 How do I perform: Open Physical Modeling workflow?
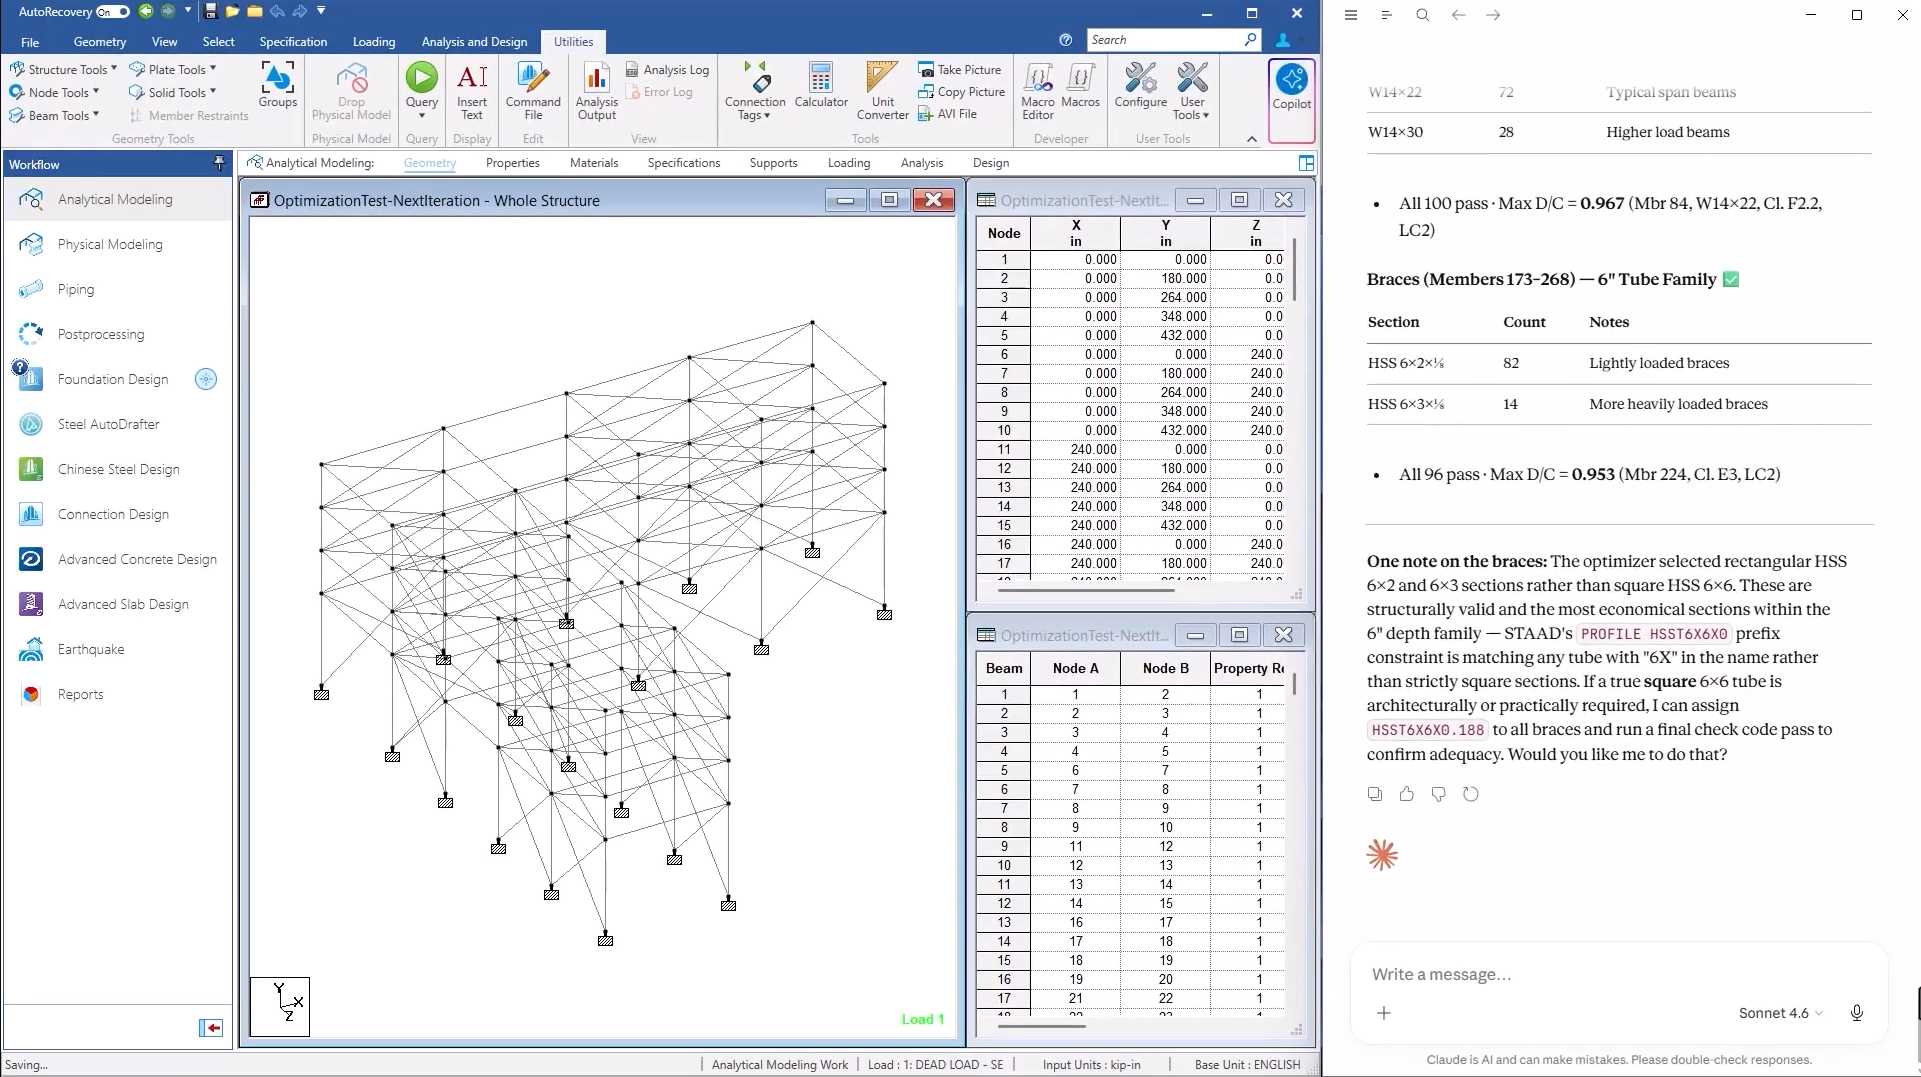pyautogui.click(x=110, y=244)
